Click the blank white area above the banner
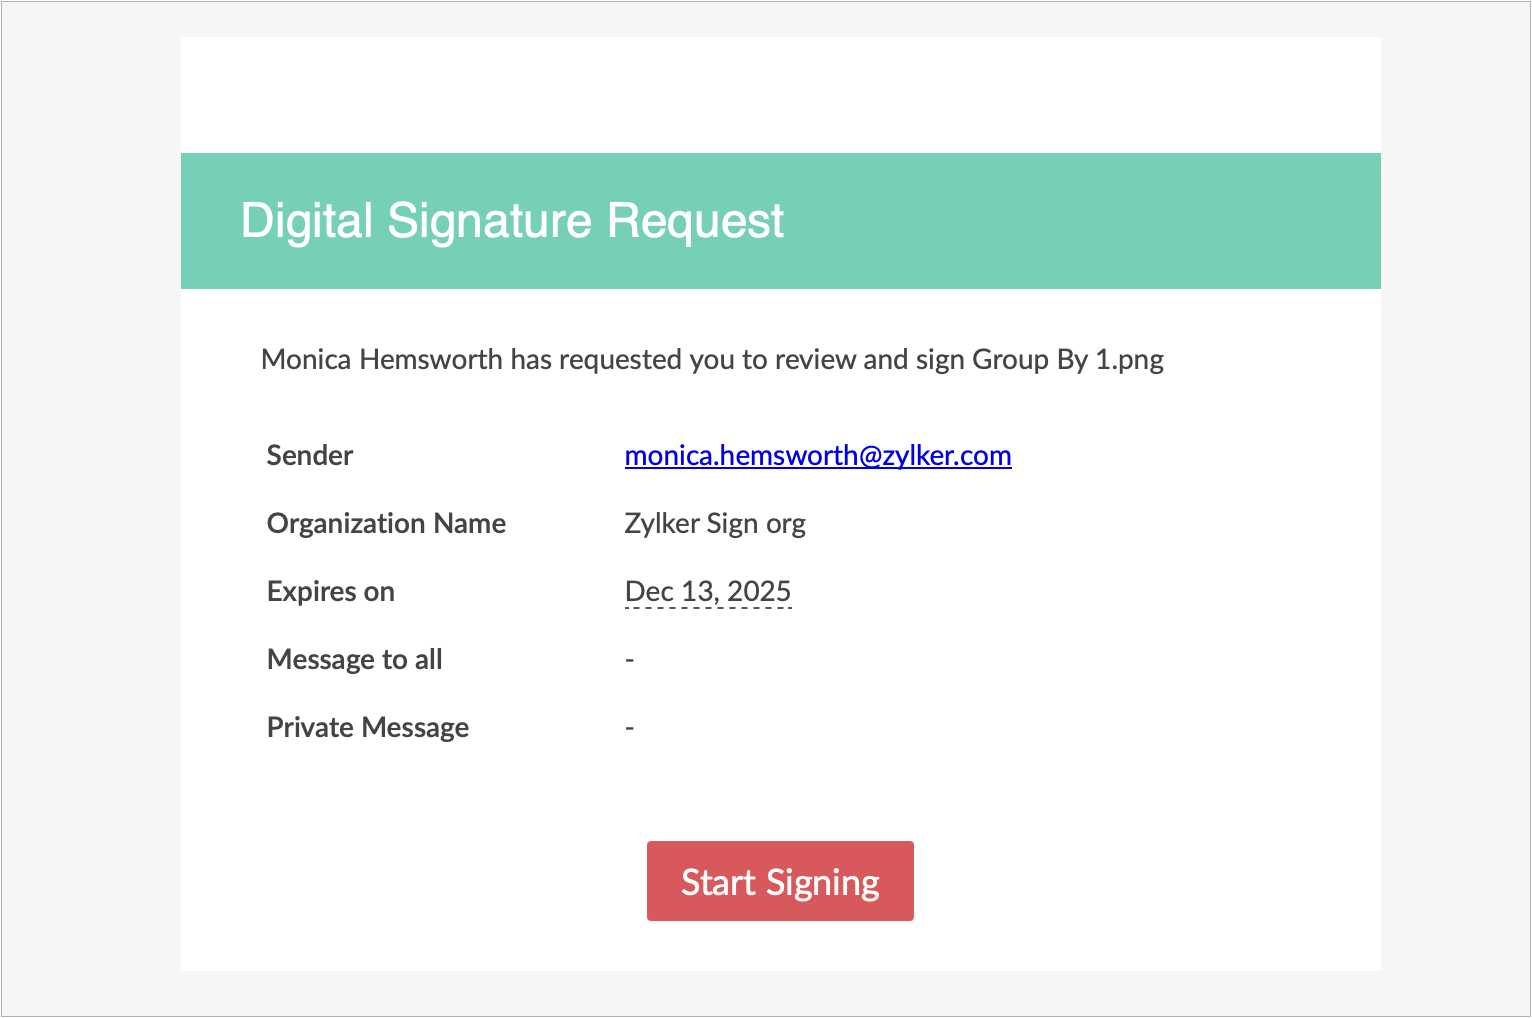This screenshot has height=1018, width=1532. [x=780, y=95]
